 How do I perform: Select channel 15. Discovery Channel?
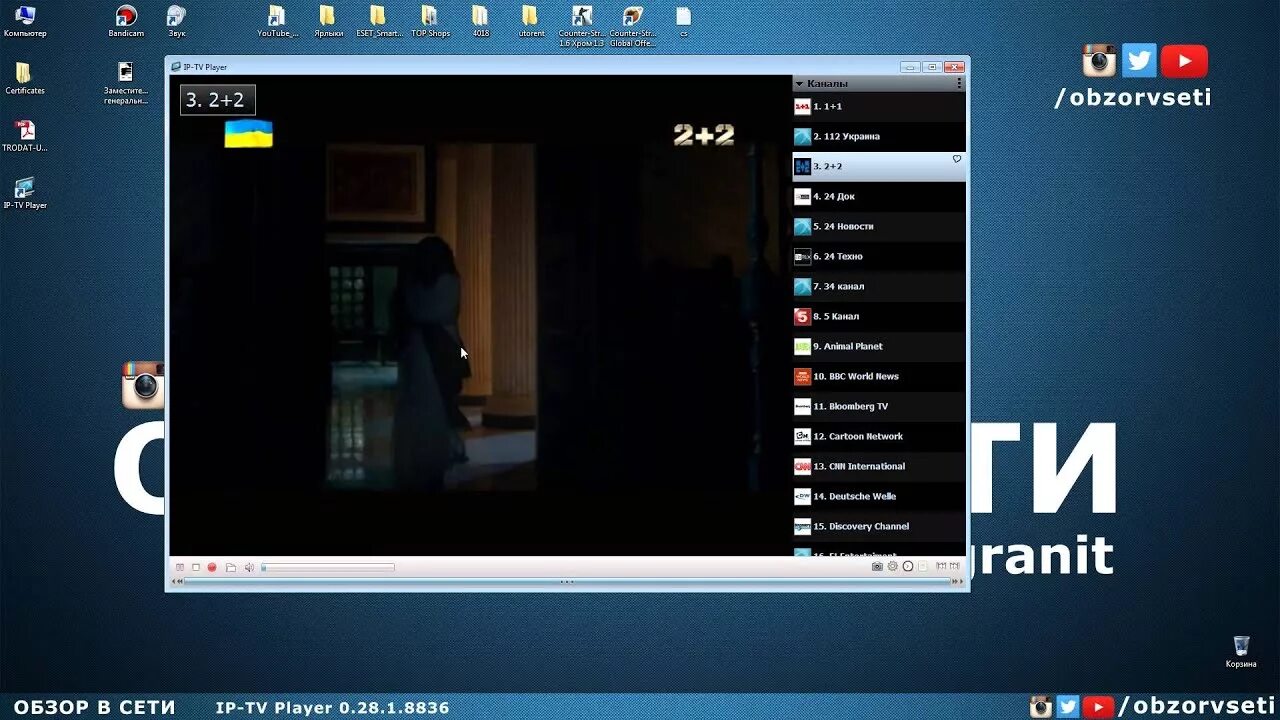(879, 526)
